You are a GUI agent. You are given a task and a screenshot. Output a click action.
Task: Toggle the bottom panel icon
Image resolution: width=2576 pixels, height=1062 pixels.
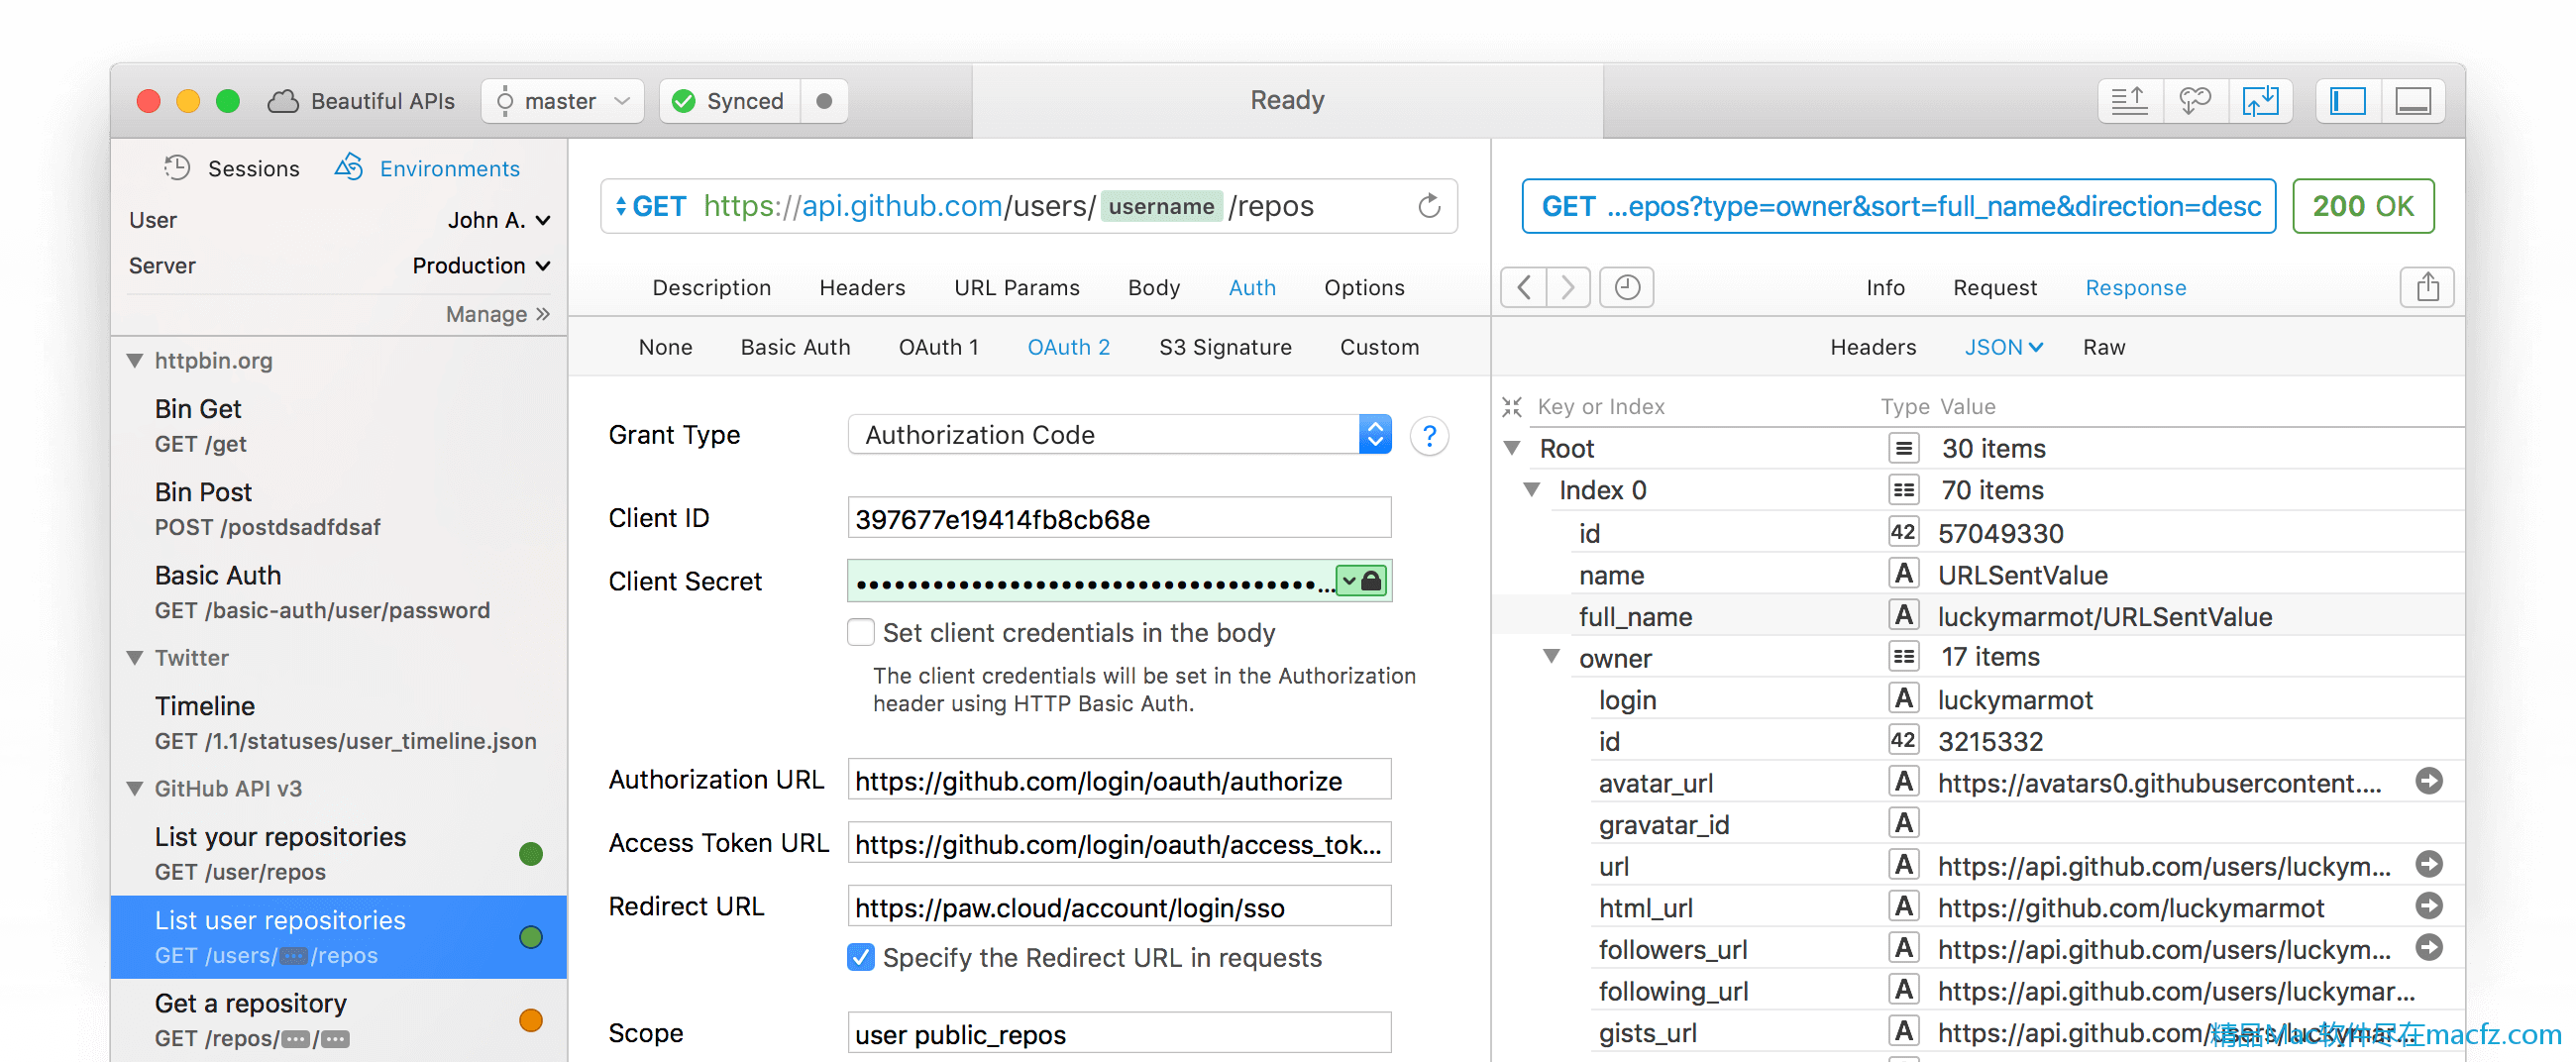coord(2413,101)
